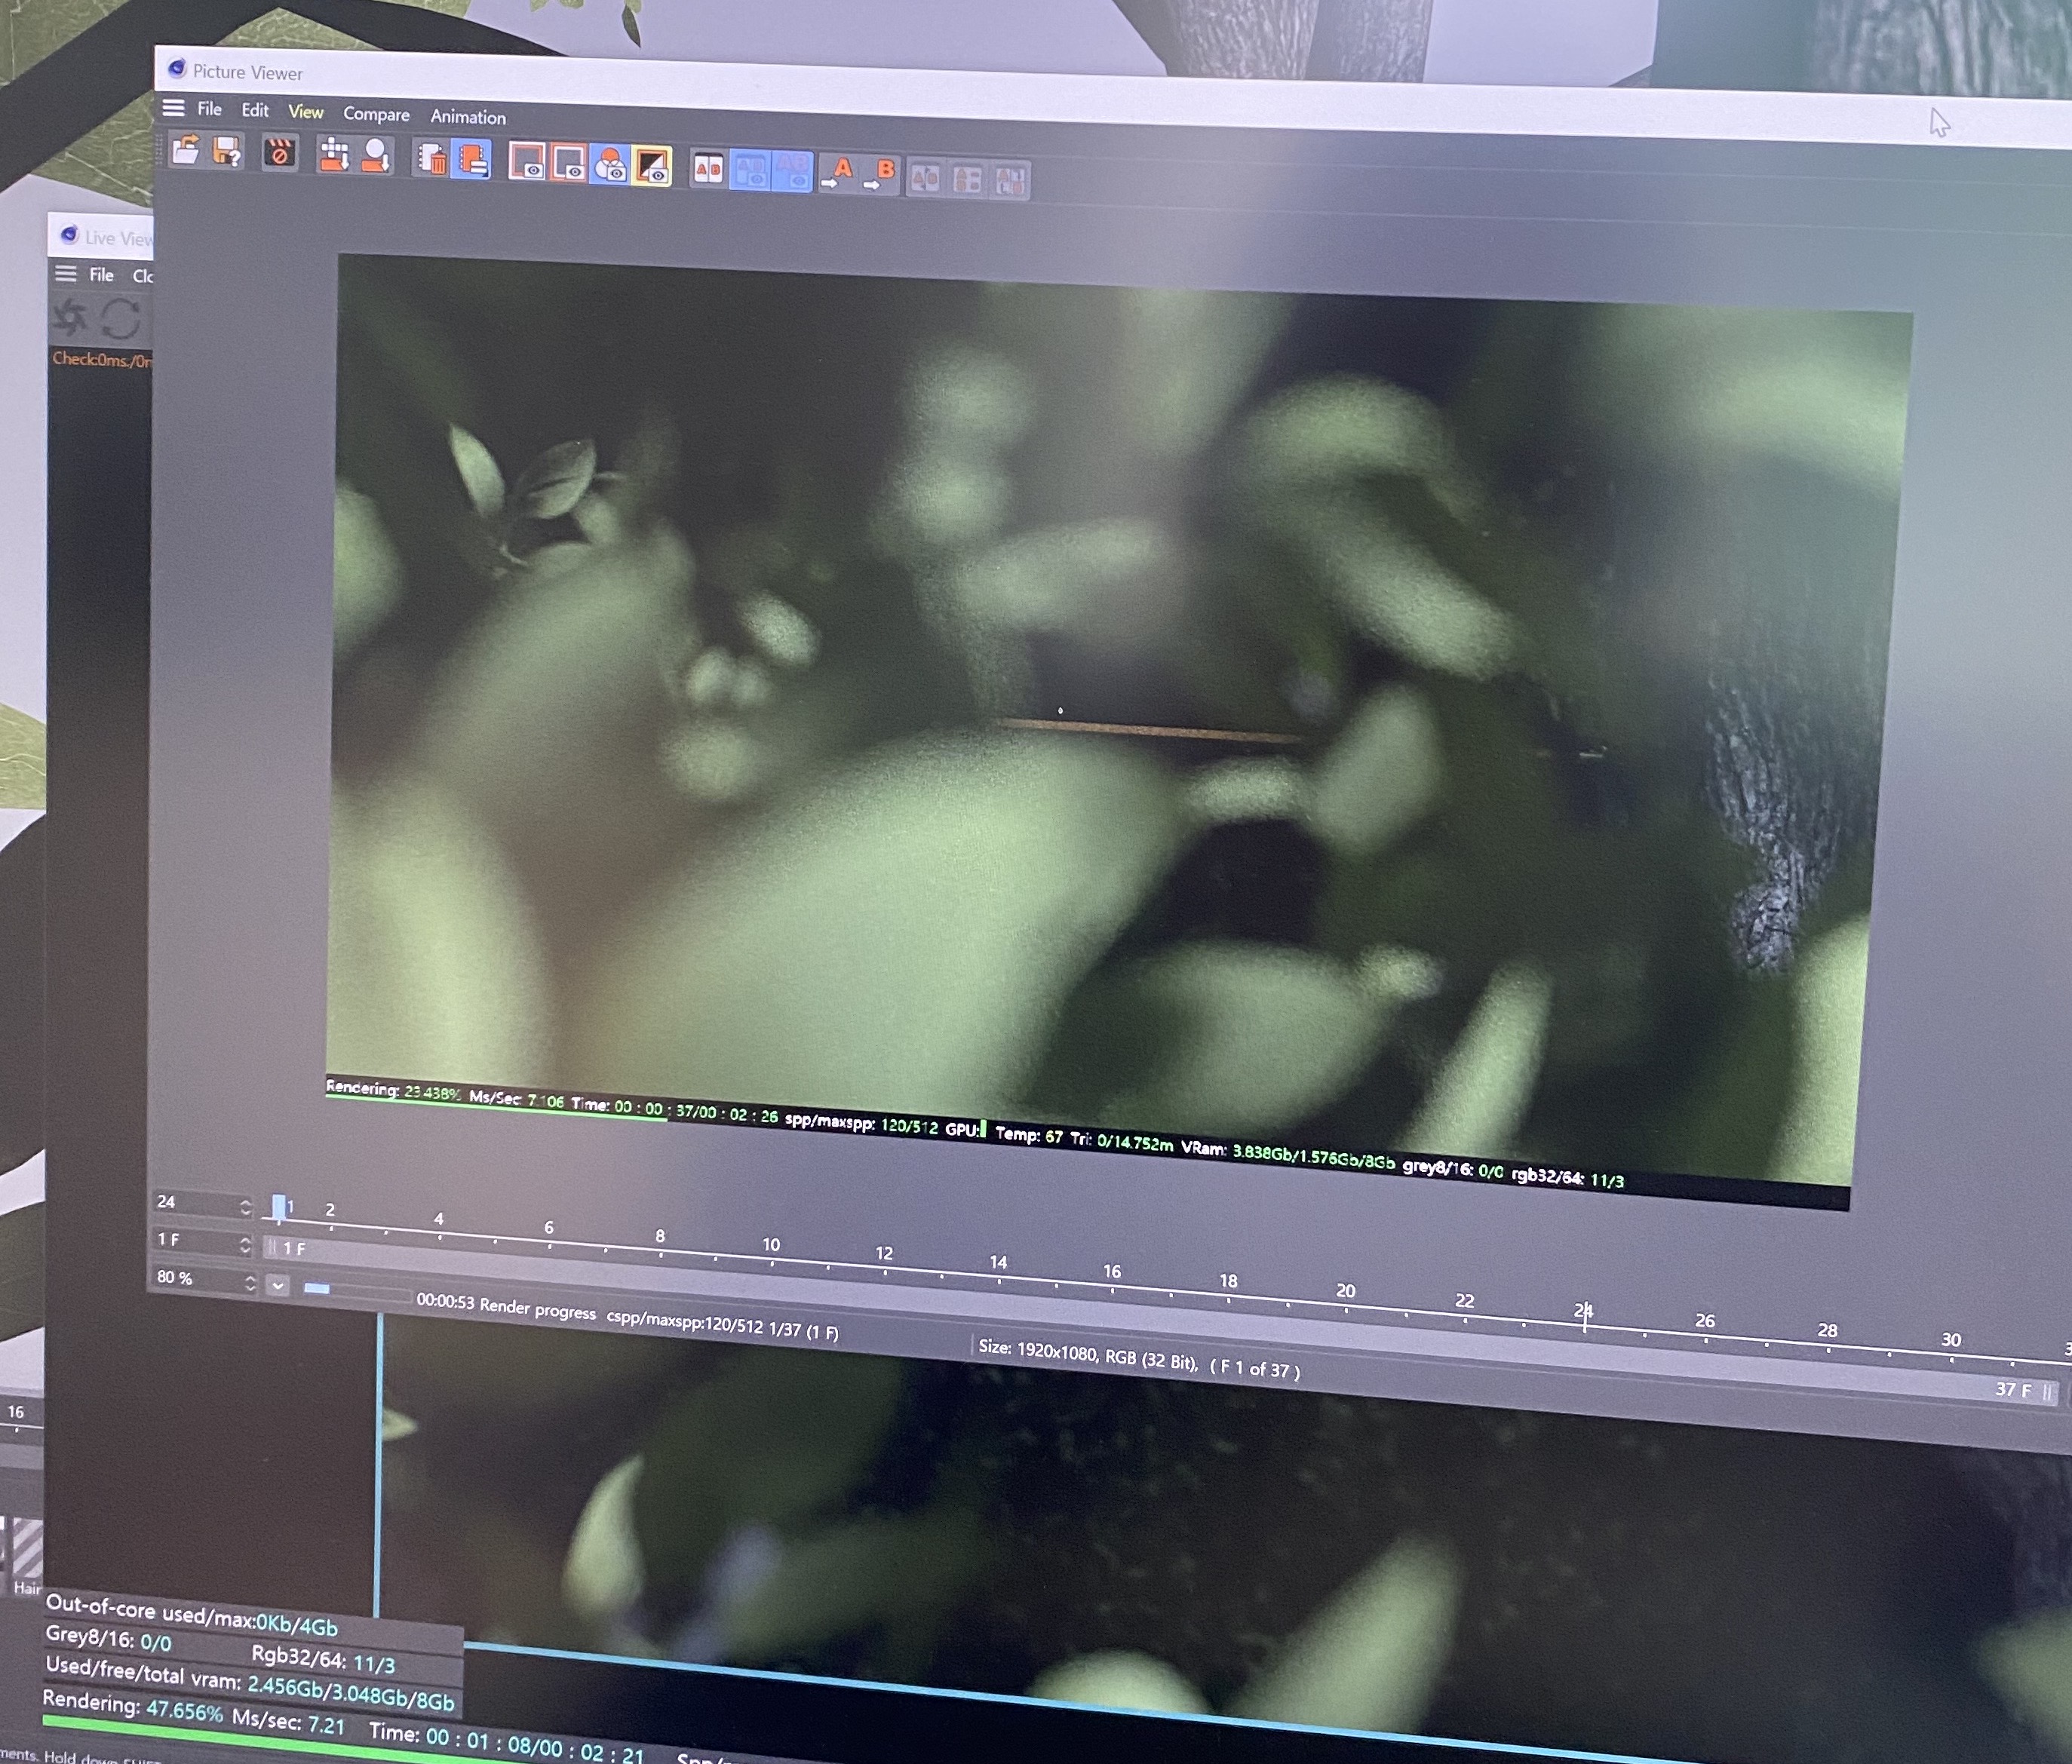This screenshot has height=1764, width=2072.
Task: Click the blue playhead at frame 1
Action: pos(279,1208)
